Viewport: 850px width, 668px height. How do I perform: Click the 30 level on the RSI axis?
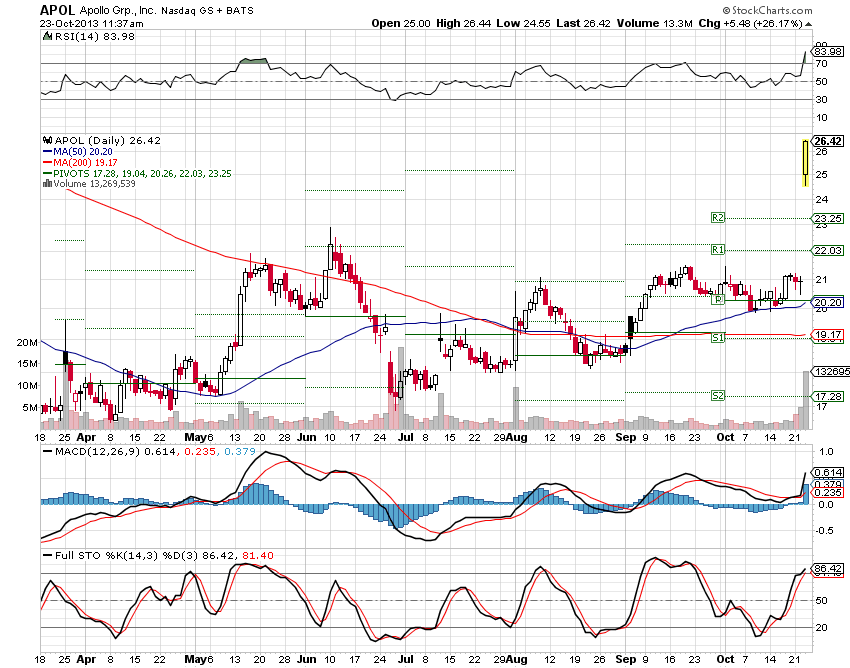tap(821, 99)
